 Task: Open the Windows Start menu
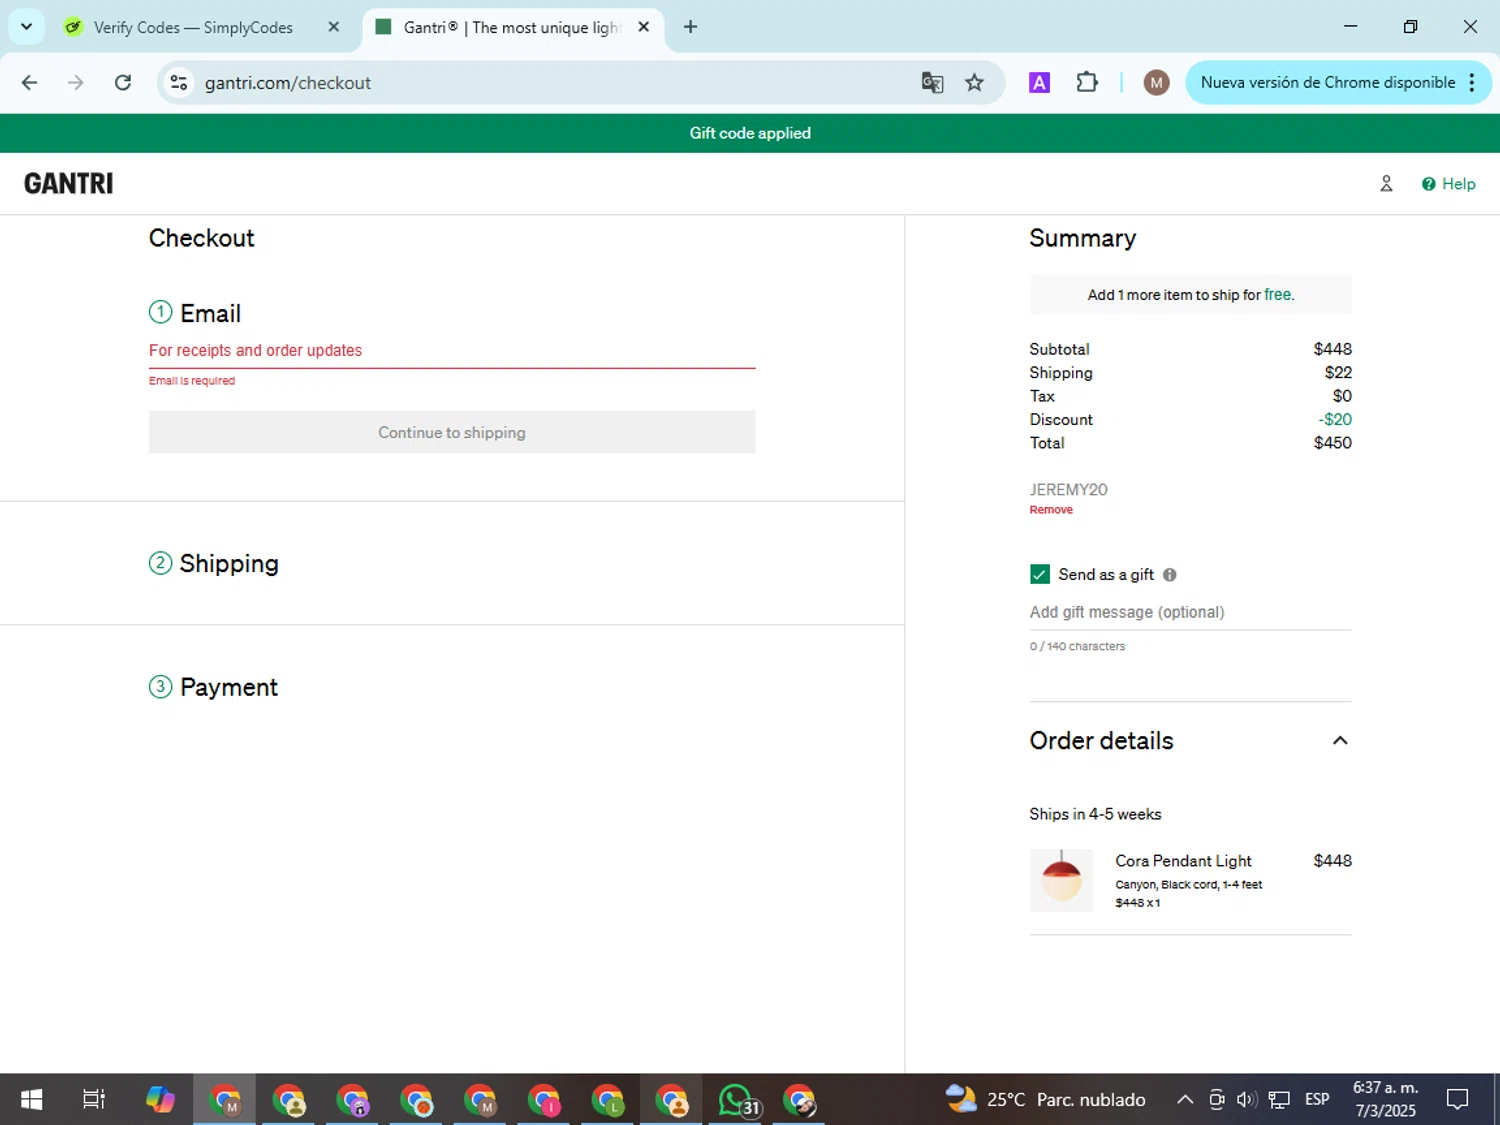click(x=32, y=1100)
